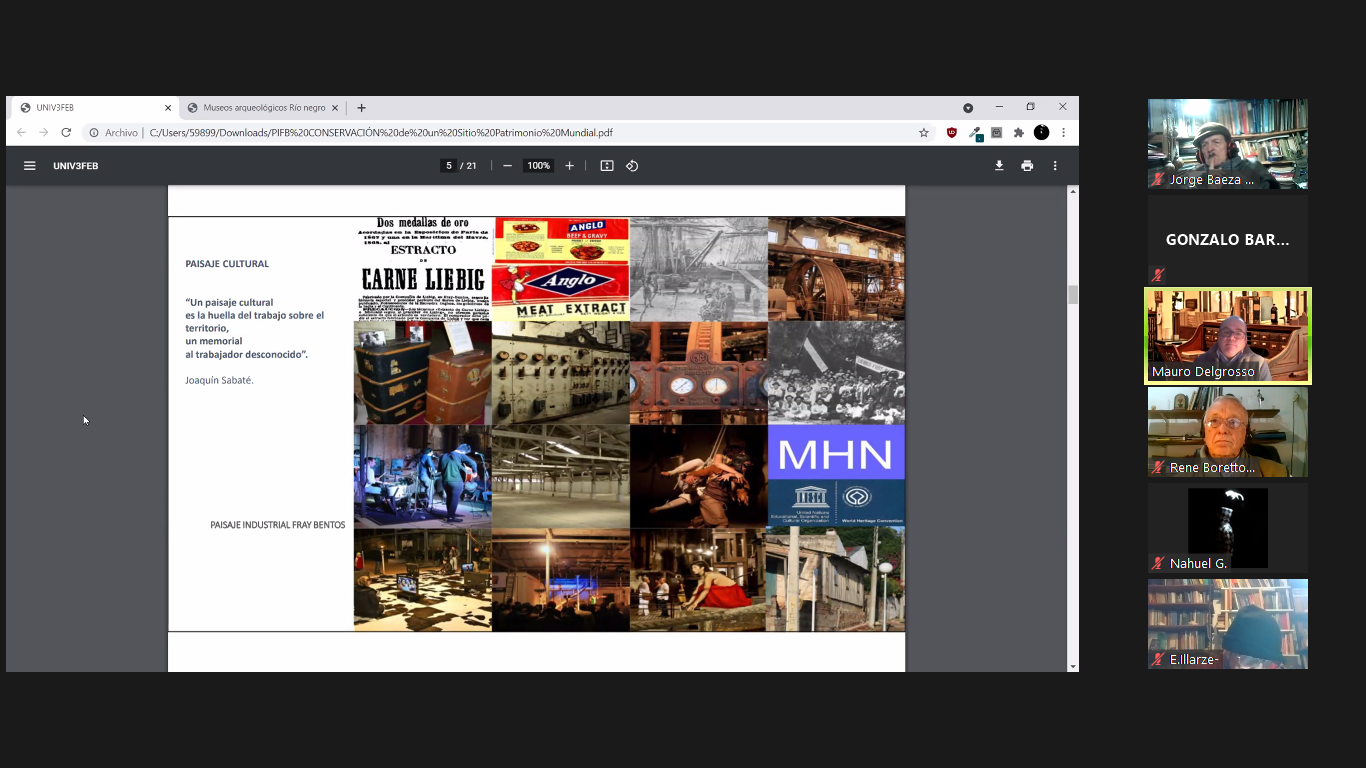Click the UNESCO World Heritage logo
Image resolution: width=1366 pixels, height=768 pixels.
click(x=836, y=503)
